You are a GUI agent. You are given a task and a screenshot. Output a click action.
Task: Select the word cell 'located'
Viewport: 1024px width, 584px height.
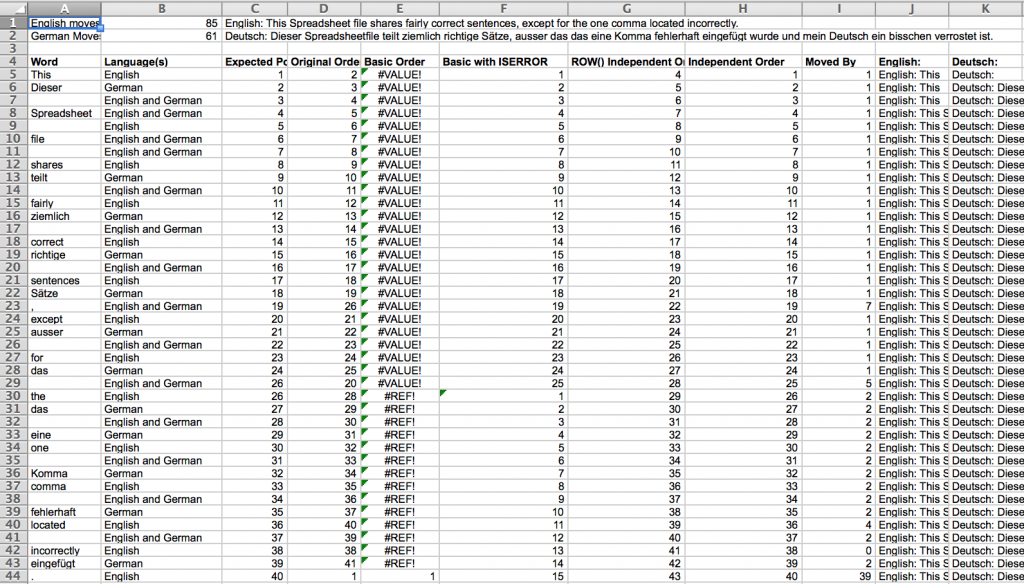pyautogui.click(x=65, y=525)
